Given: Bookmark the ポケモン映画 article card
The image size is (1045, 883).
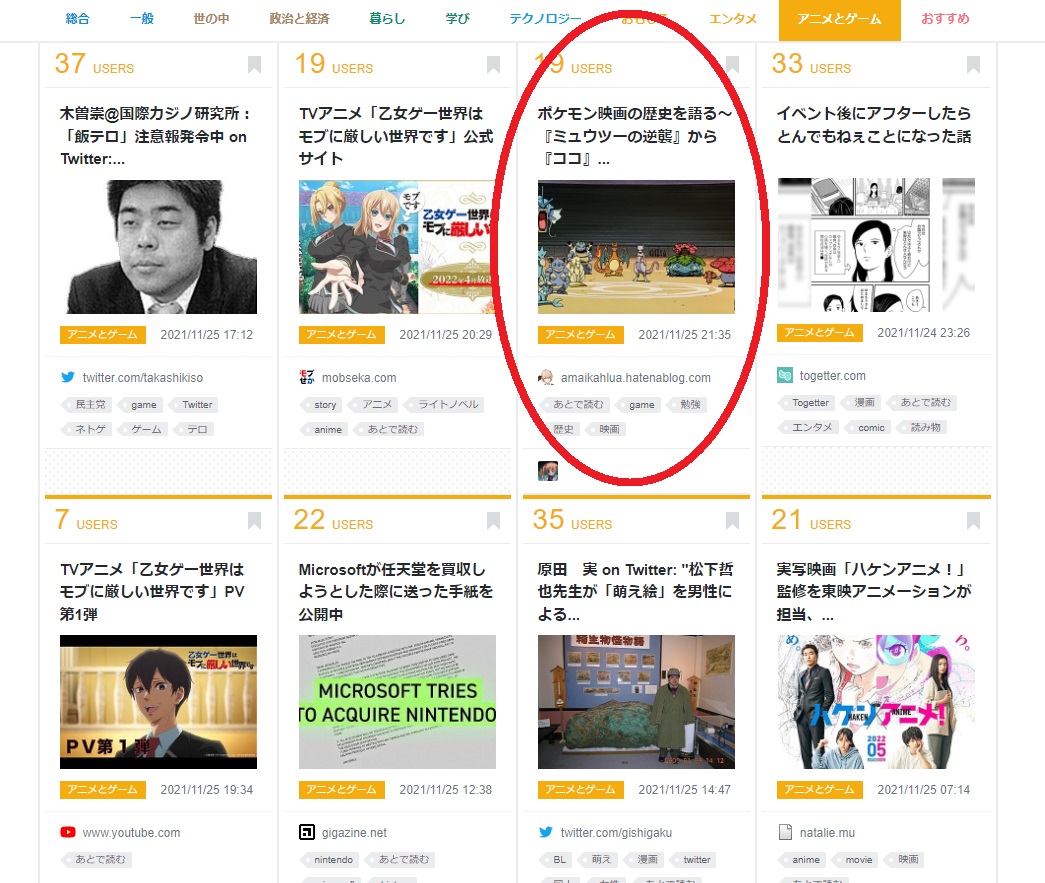Looking at the screenshot, I should pyautogui.click(x=732, y=65).
